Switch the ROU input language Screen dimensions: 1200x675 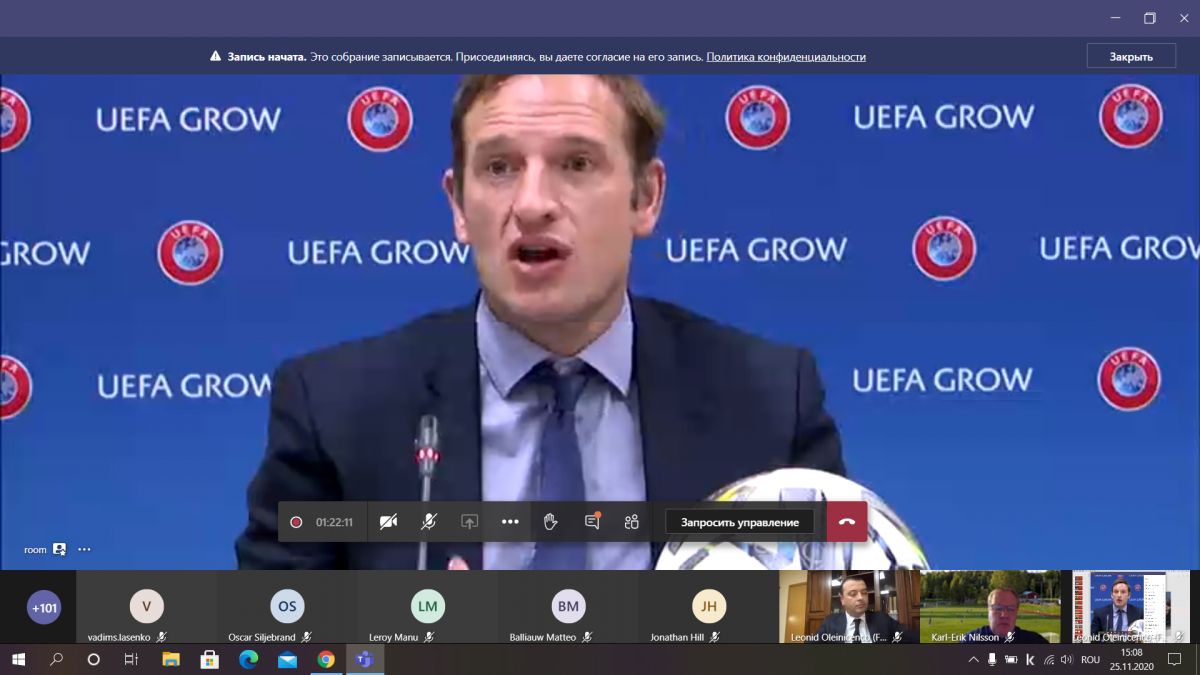click(x=1090, y=659)
